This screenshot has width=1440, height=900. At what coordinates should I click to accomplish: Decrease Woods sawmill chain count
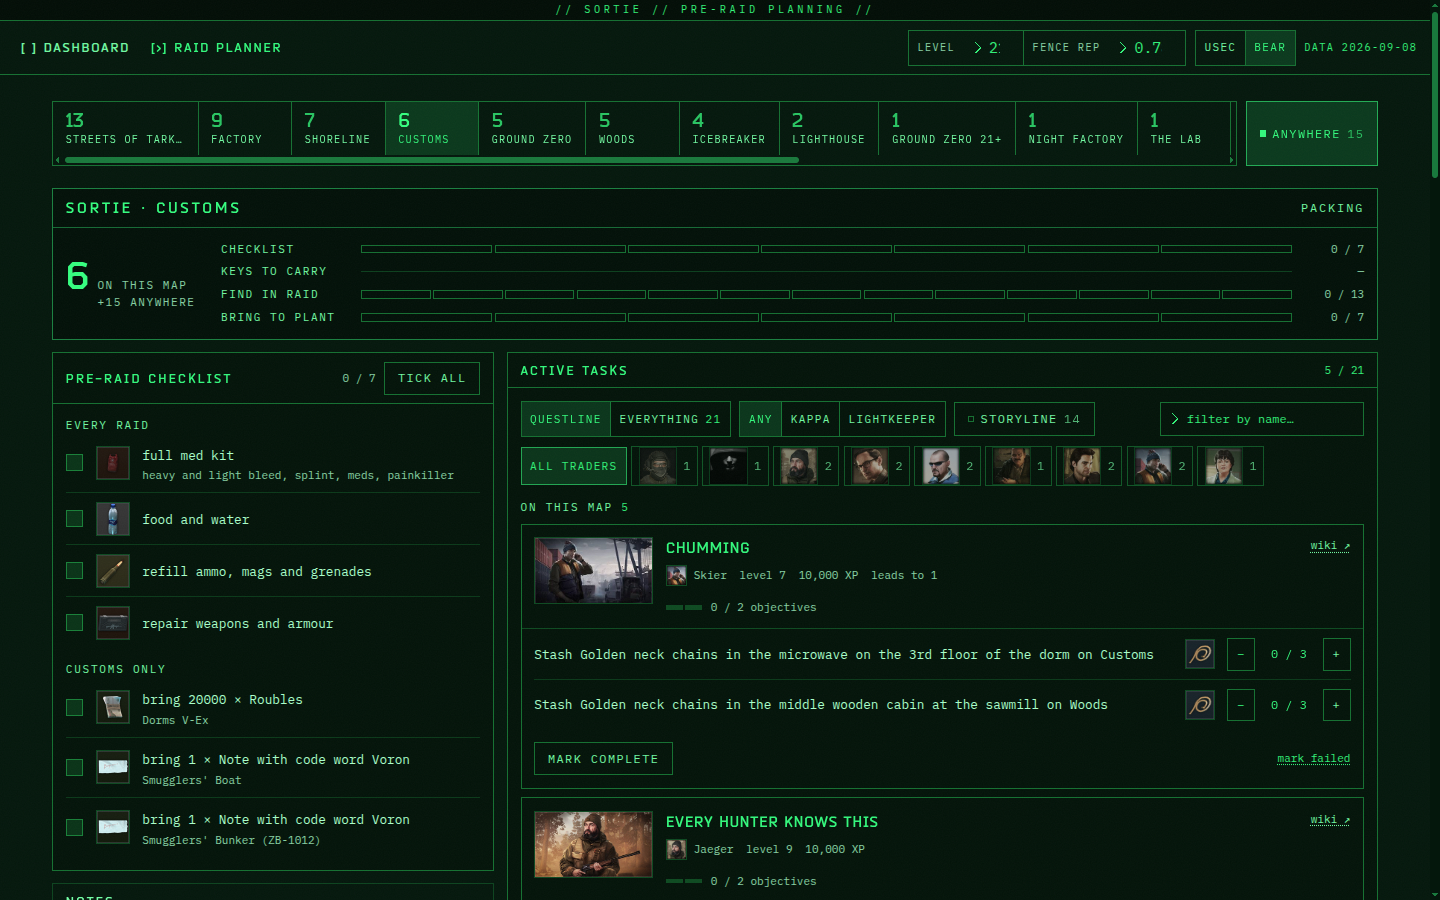[x=1240, y=705]
